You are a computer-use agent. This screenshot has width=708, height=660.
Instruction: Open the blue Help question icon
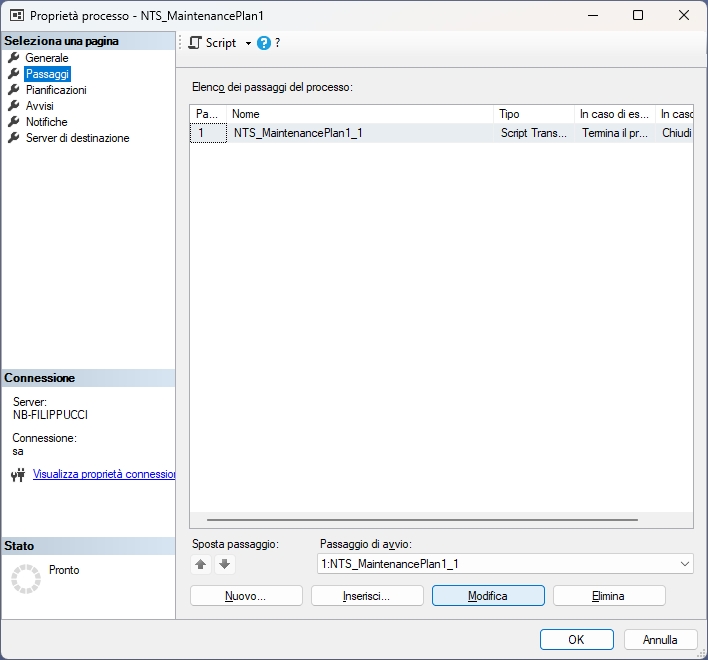pos(264,43)
